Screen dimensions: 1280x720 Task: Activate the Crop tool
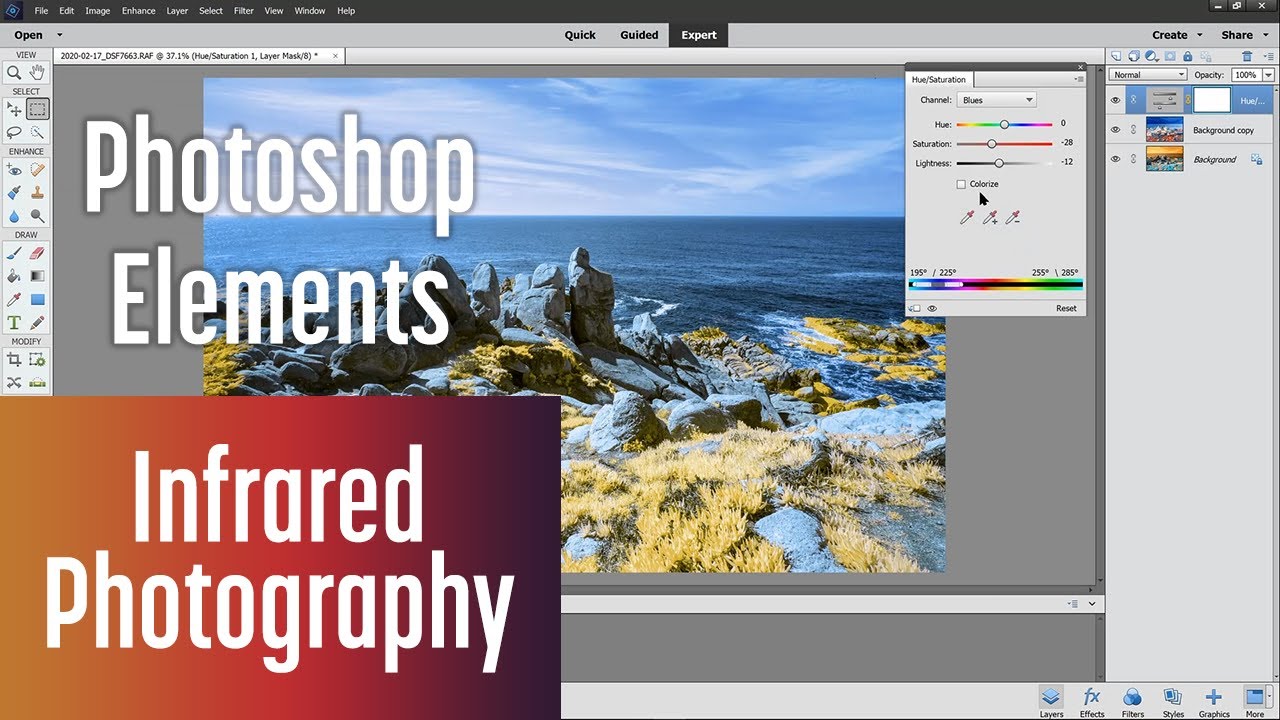pos(14,360)
